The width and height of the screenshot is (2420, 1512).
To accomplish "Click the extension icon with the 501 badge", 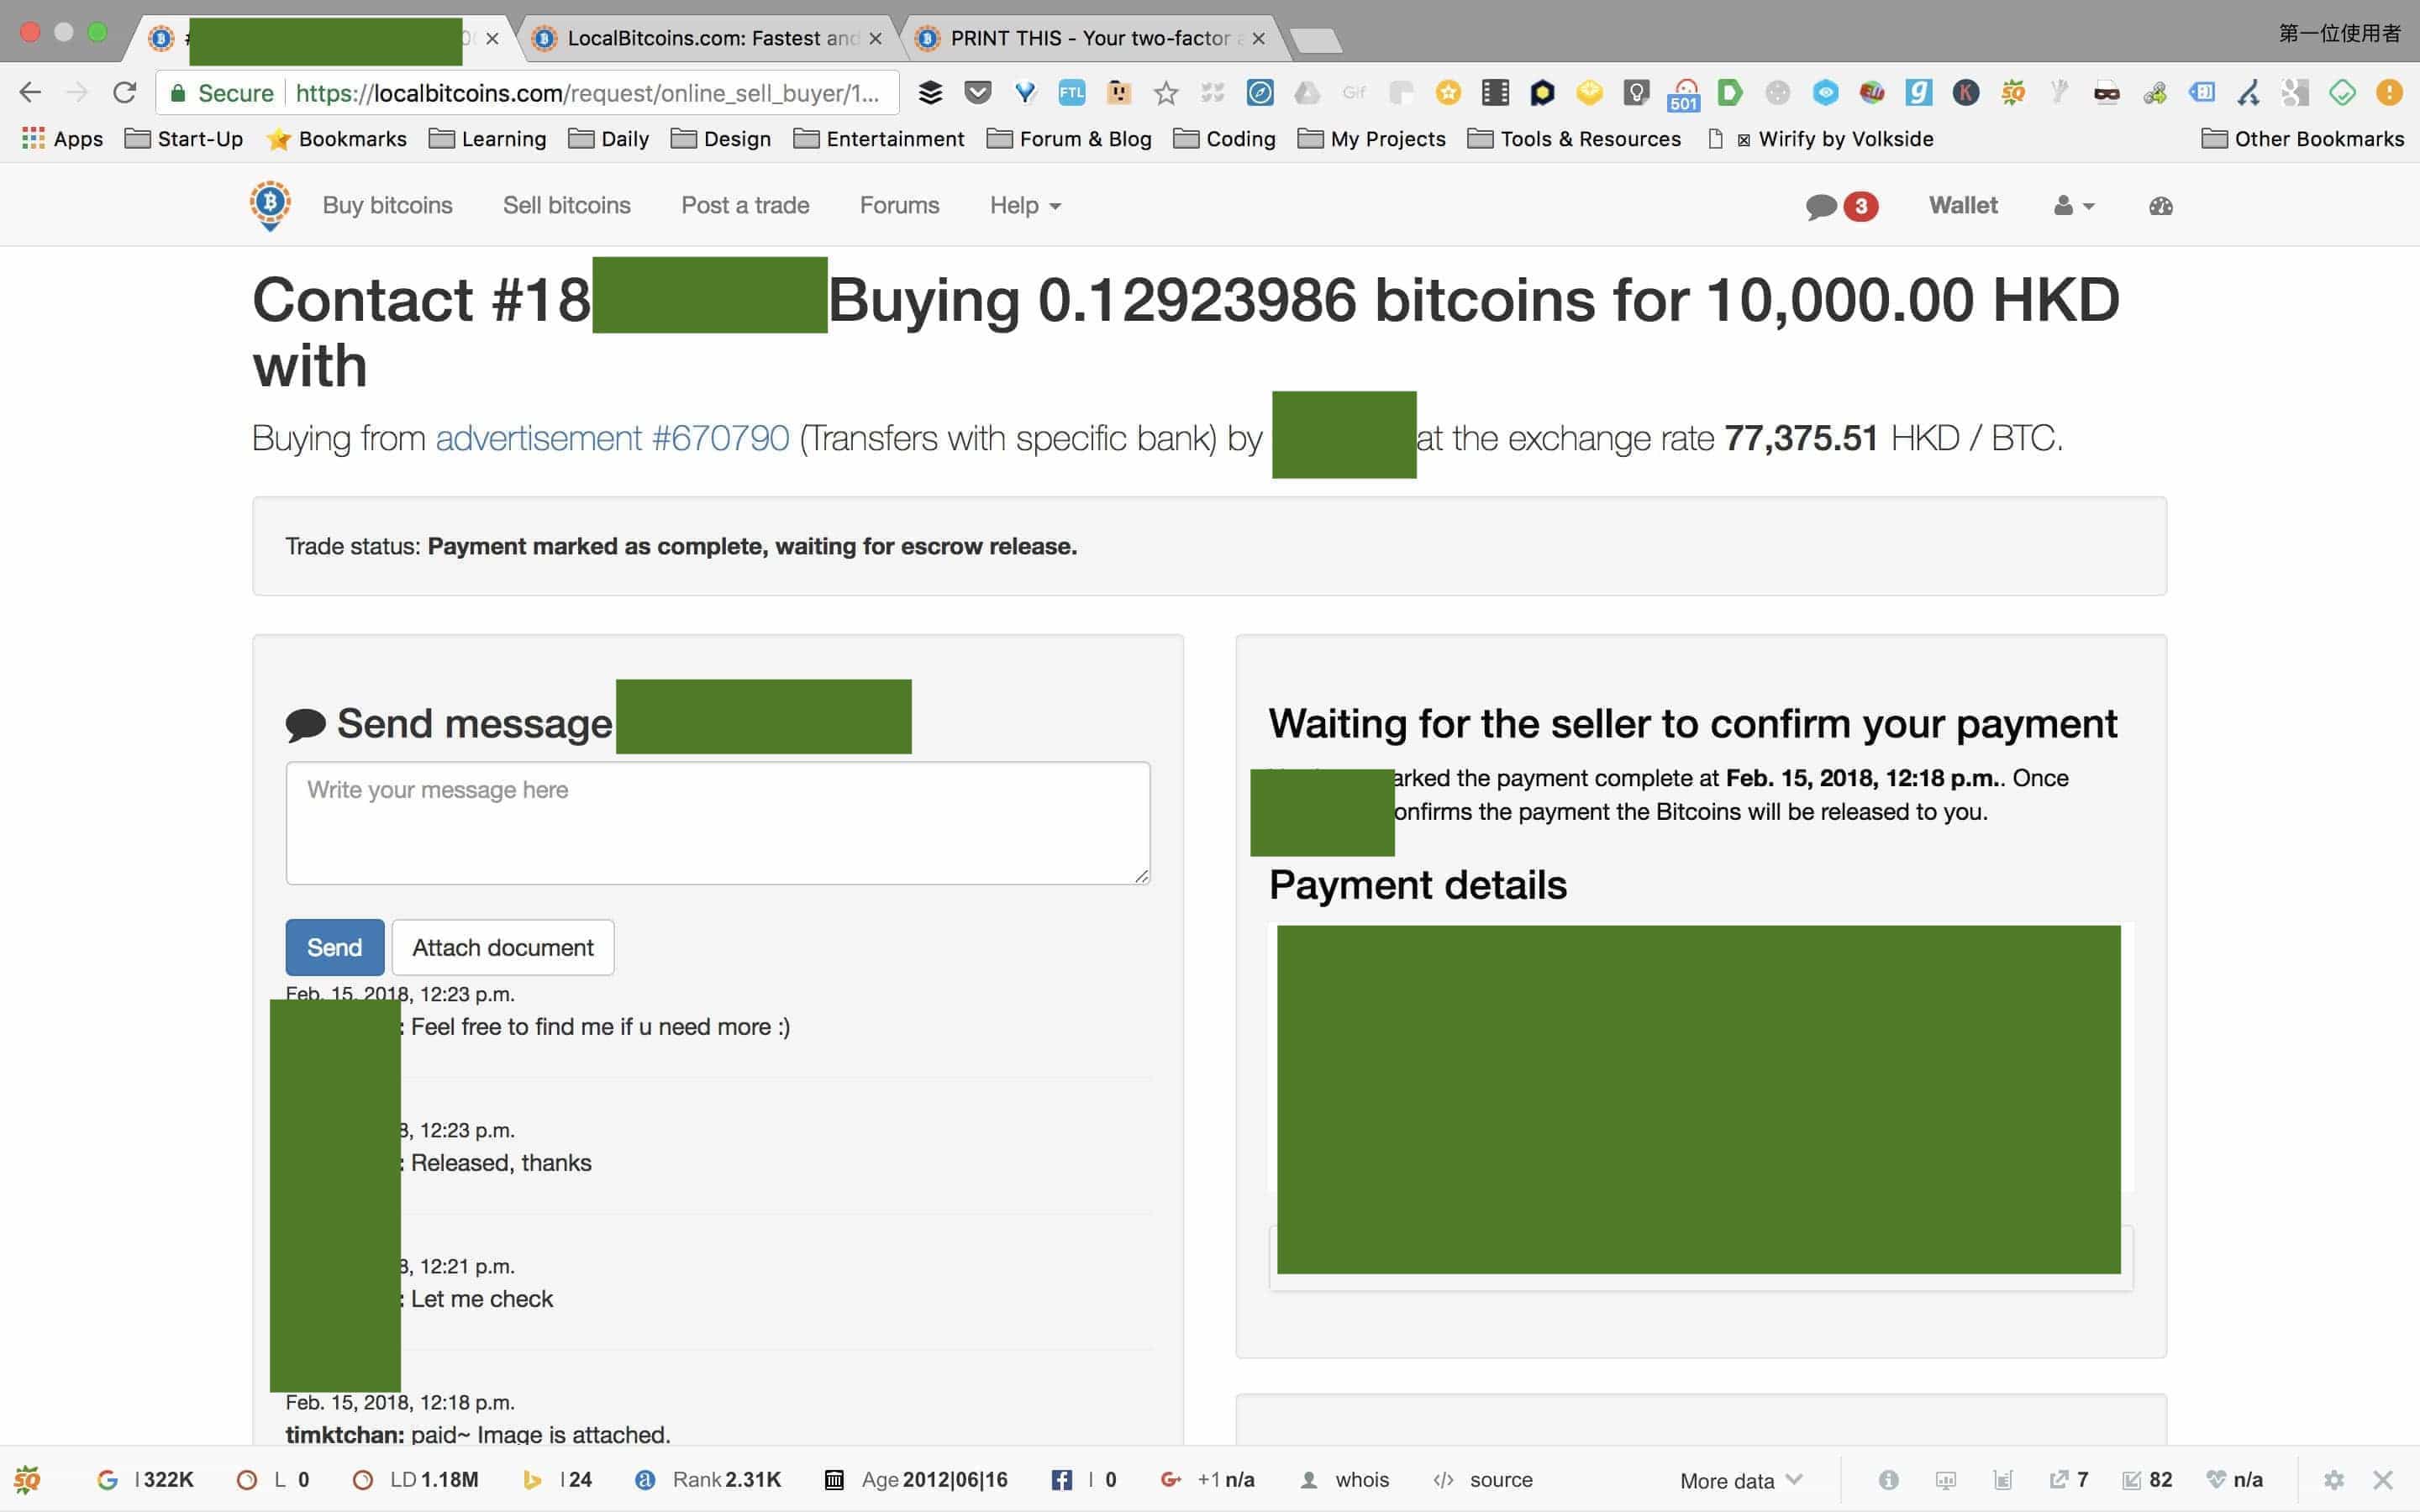I will (1684, 95).
